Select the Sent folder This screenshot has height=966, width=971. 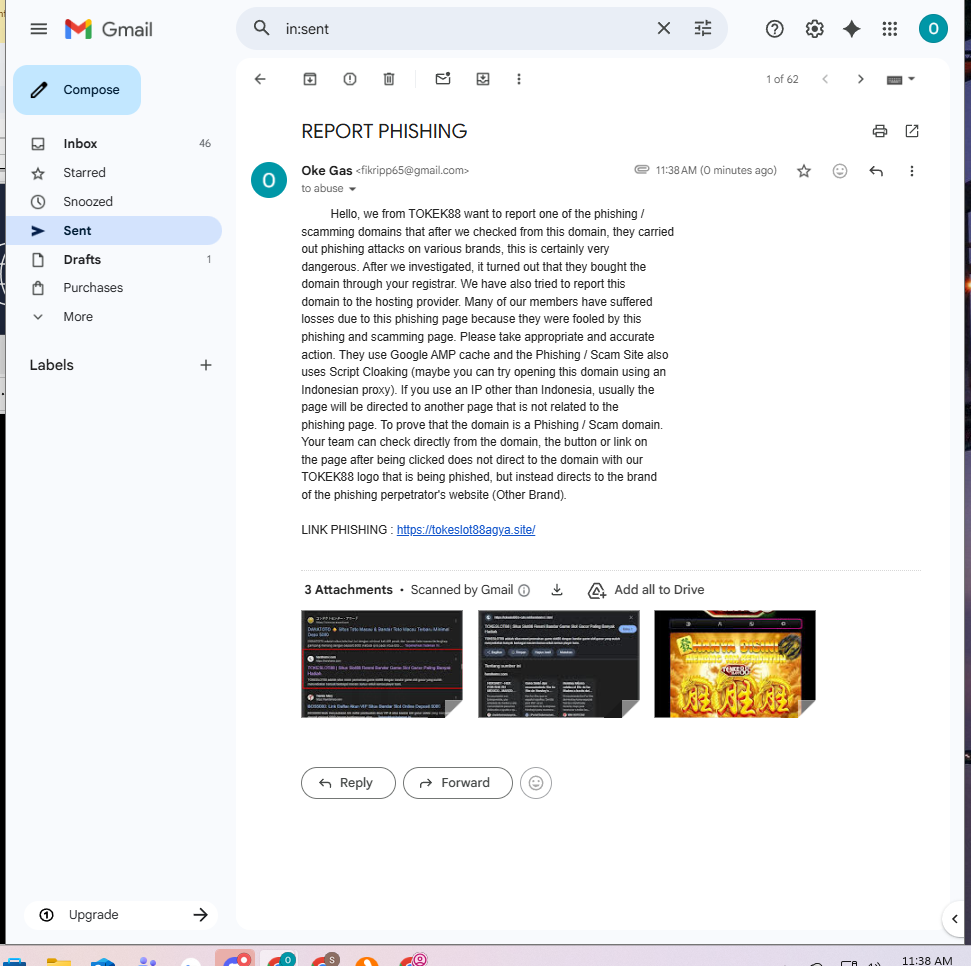click(x=114, y=230)
